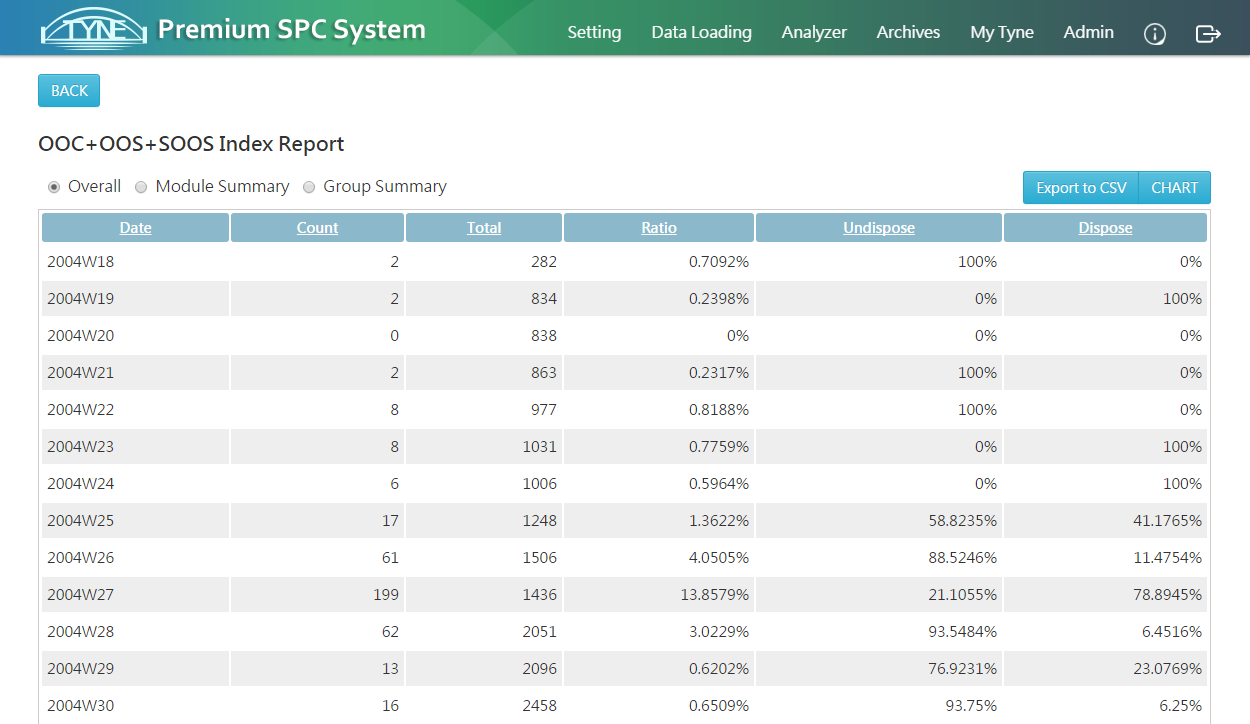Screen dimensions: 1250x724
Task: Open the Data Loading menu
Action: [x=701, y=32]
